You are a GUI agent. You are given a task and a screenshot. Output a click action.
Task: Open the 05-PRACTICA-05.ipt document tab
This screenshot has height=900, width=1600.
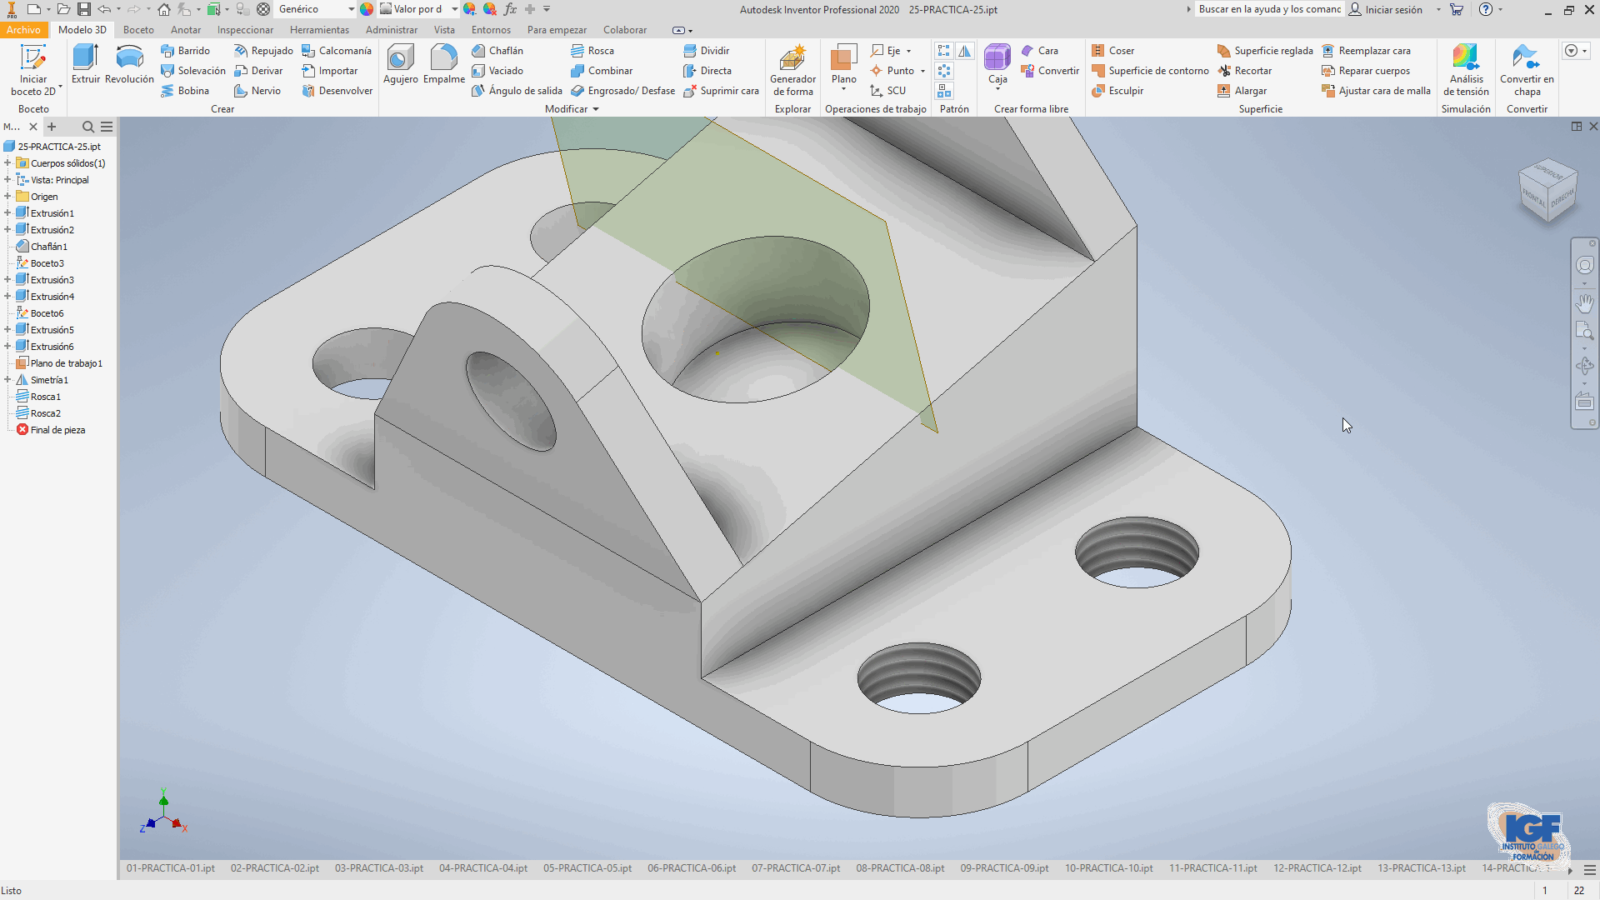tap(587, 868)
